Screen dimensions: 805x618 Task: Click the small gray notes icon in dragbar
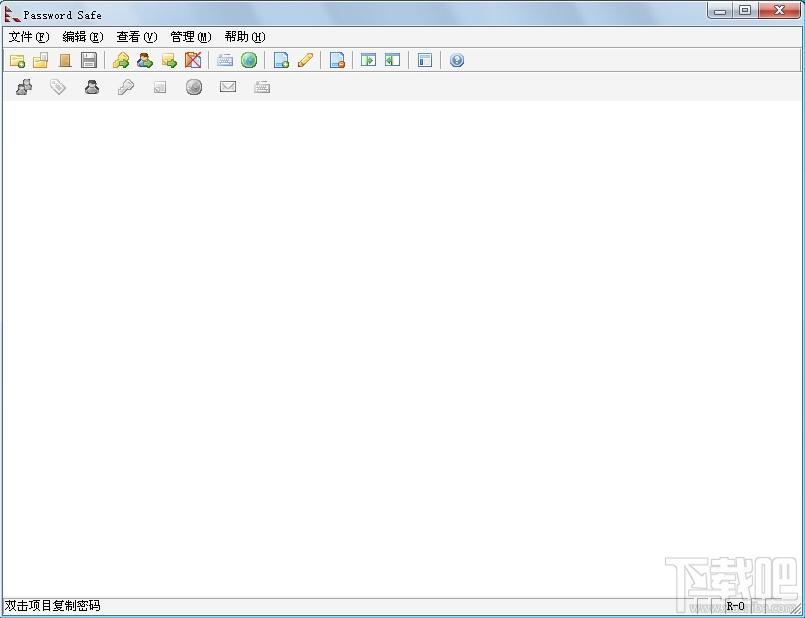160,88
